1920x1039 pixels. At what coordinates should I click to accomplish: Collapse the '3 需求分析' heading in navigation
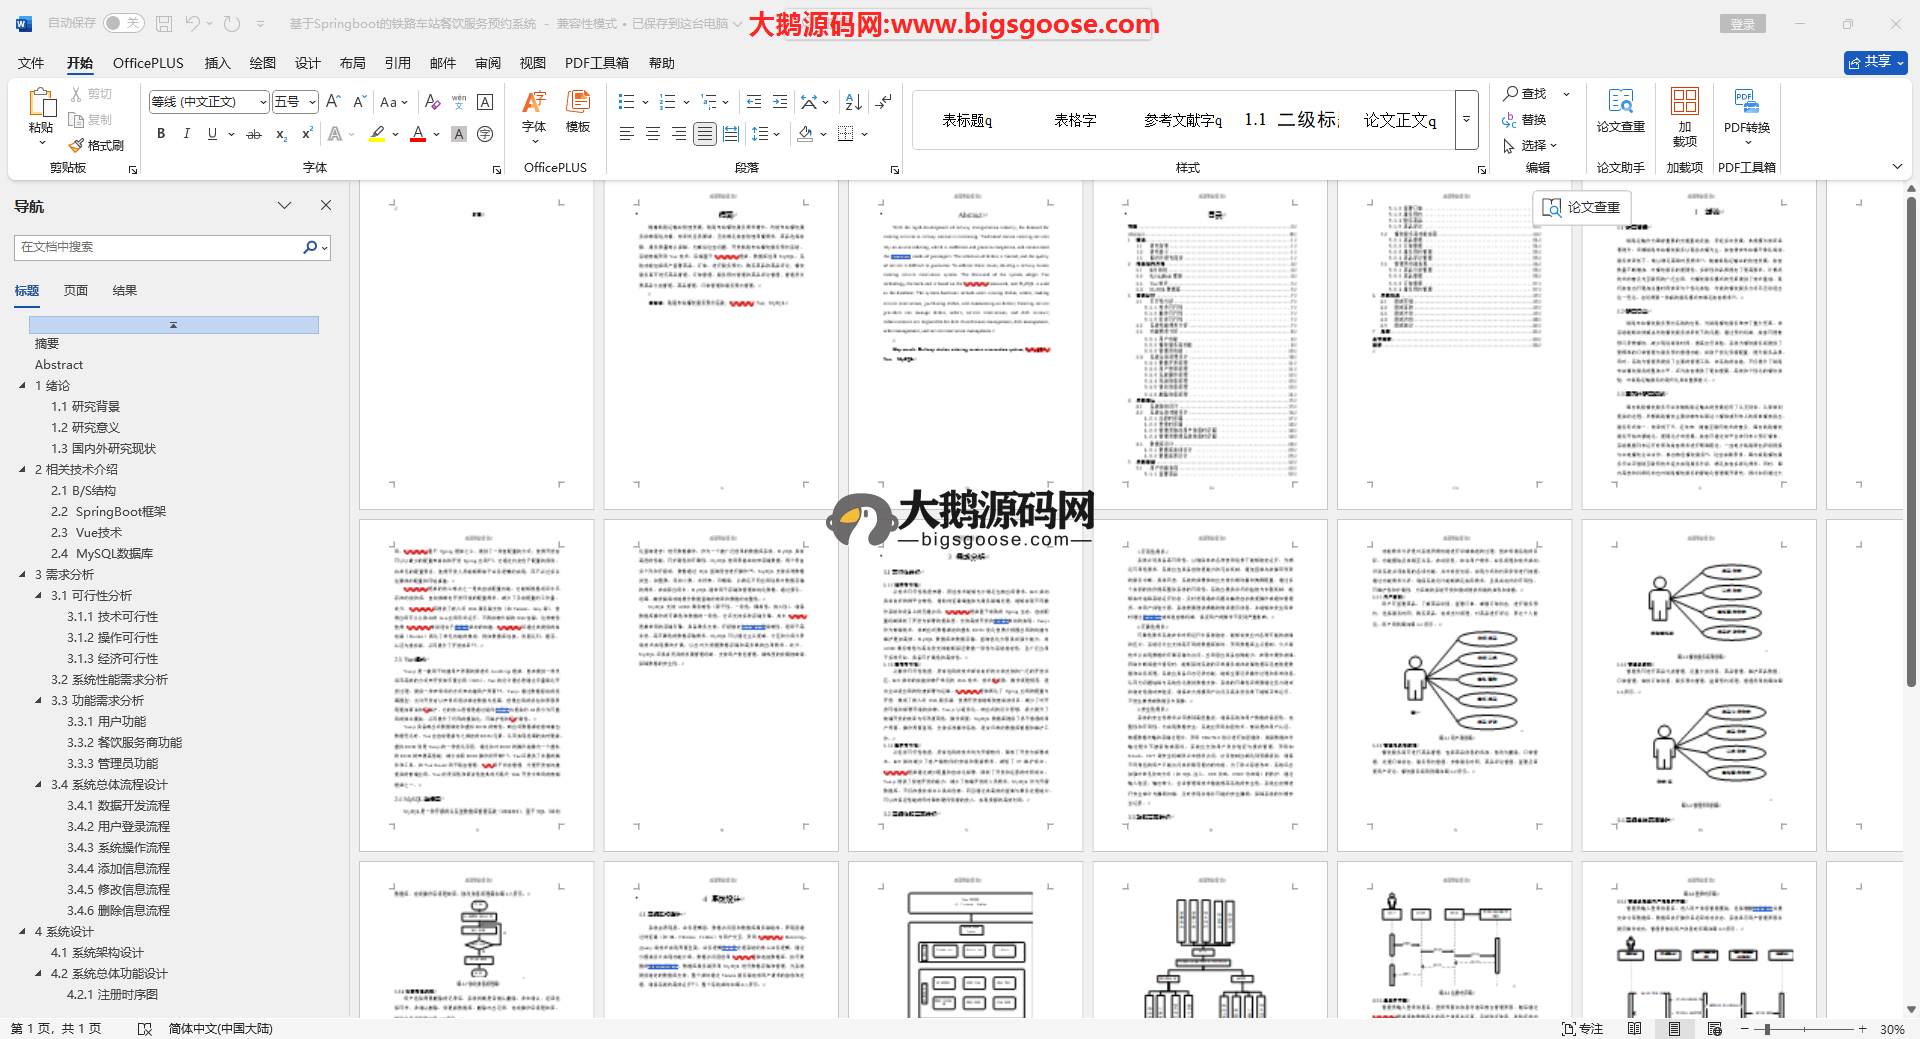point(23,574)
